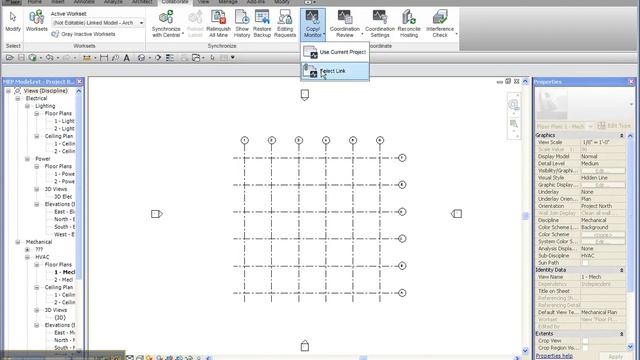Click the Open file quick-access icon

click(10, 58)
